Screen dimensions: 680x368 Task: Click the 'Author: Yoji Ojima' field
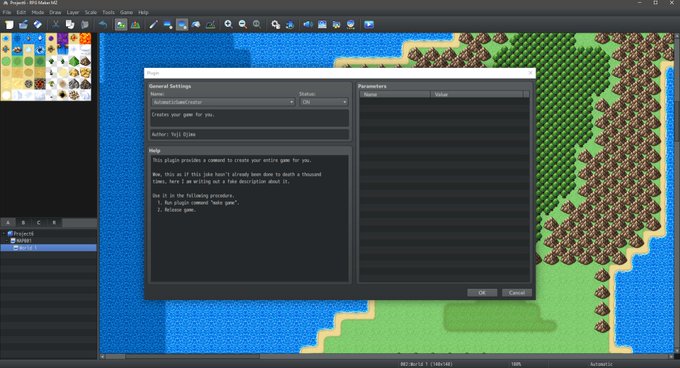tap(249, 134)
